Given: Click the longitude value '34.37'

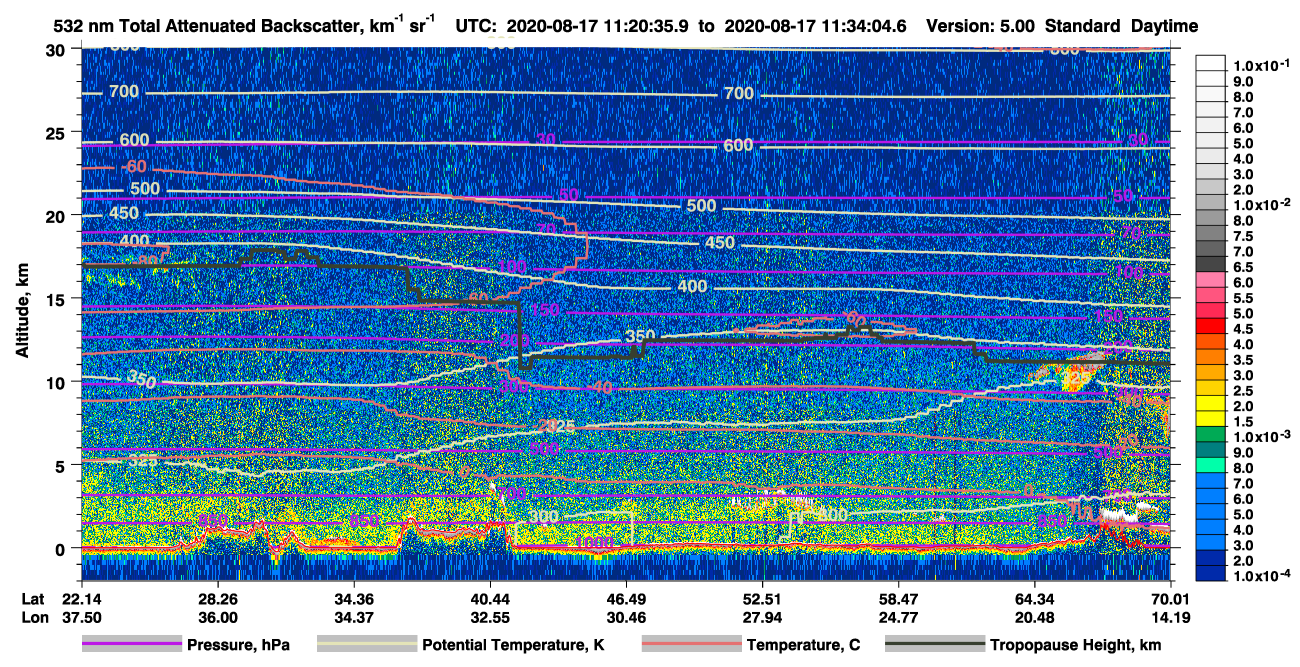Looking at the screenshot, I should coord(353,618).
